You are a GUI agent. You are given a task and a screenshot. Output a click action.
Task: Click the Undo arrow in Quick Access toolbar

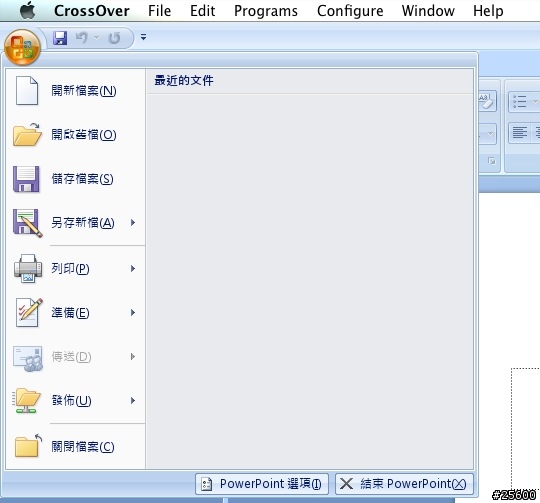tap(82, 37)
